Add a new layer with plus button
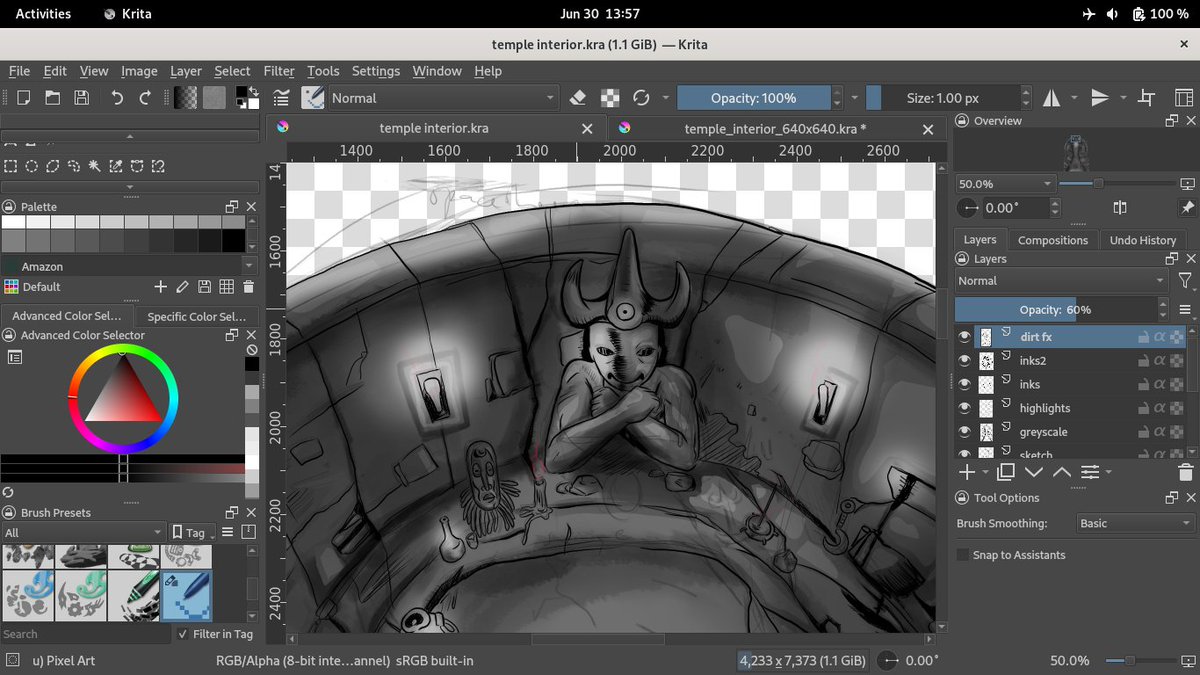 (966, 472)
